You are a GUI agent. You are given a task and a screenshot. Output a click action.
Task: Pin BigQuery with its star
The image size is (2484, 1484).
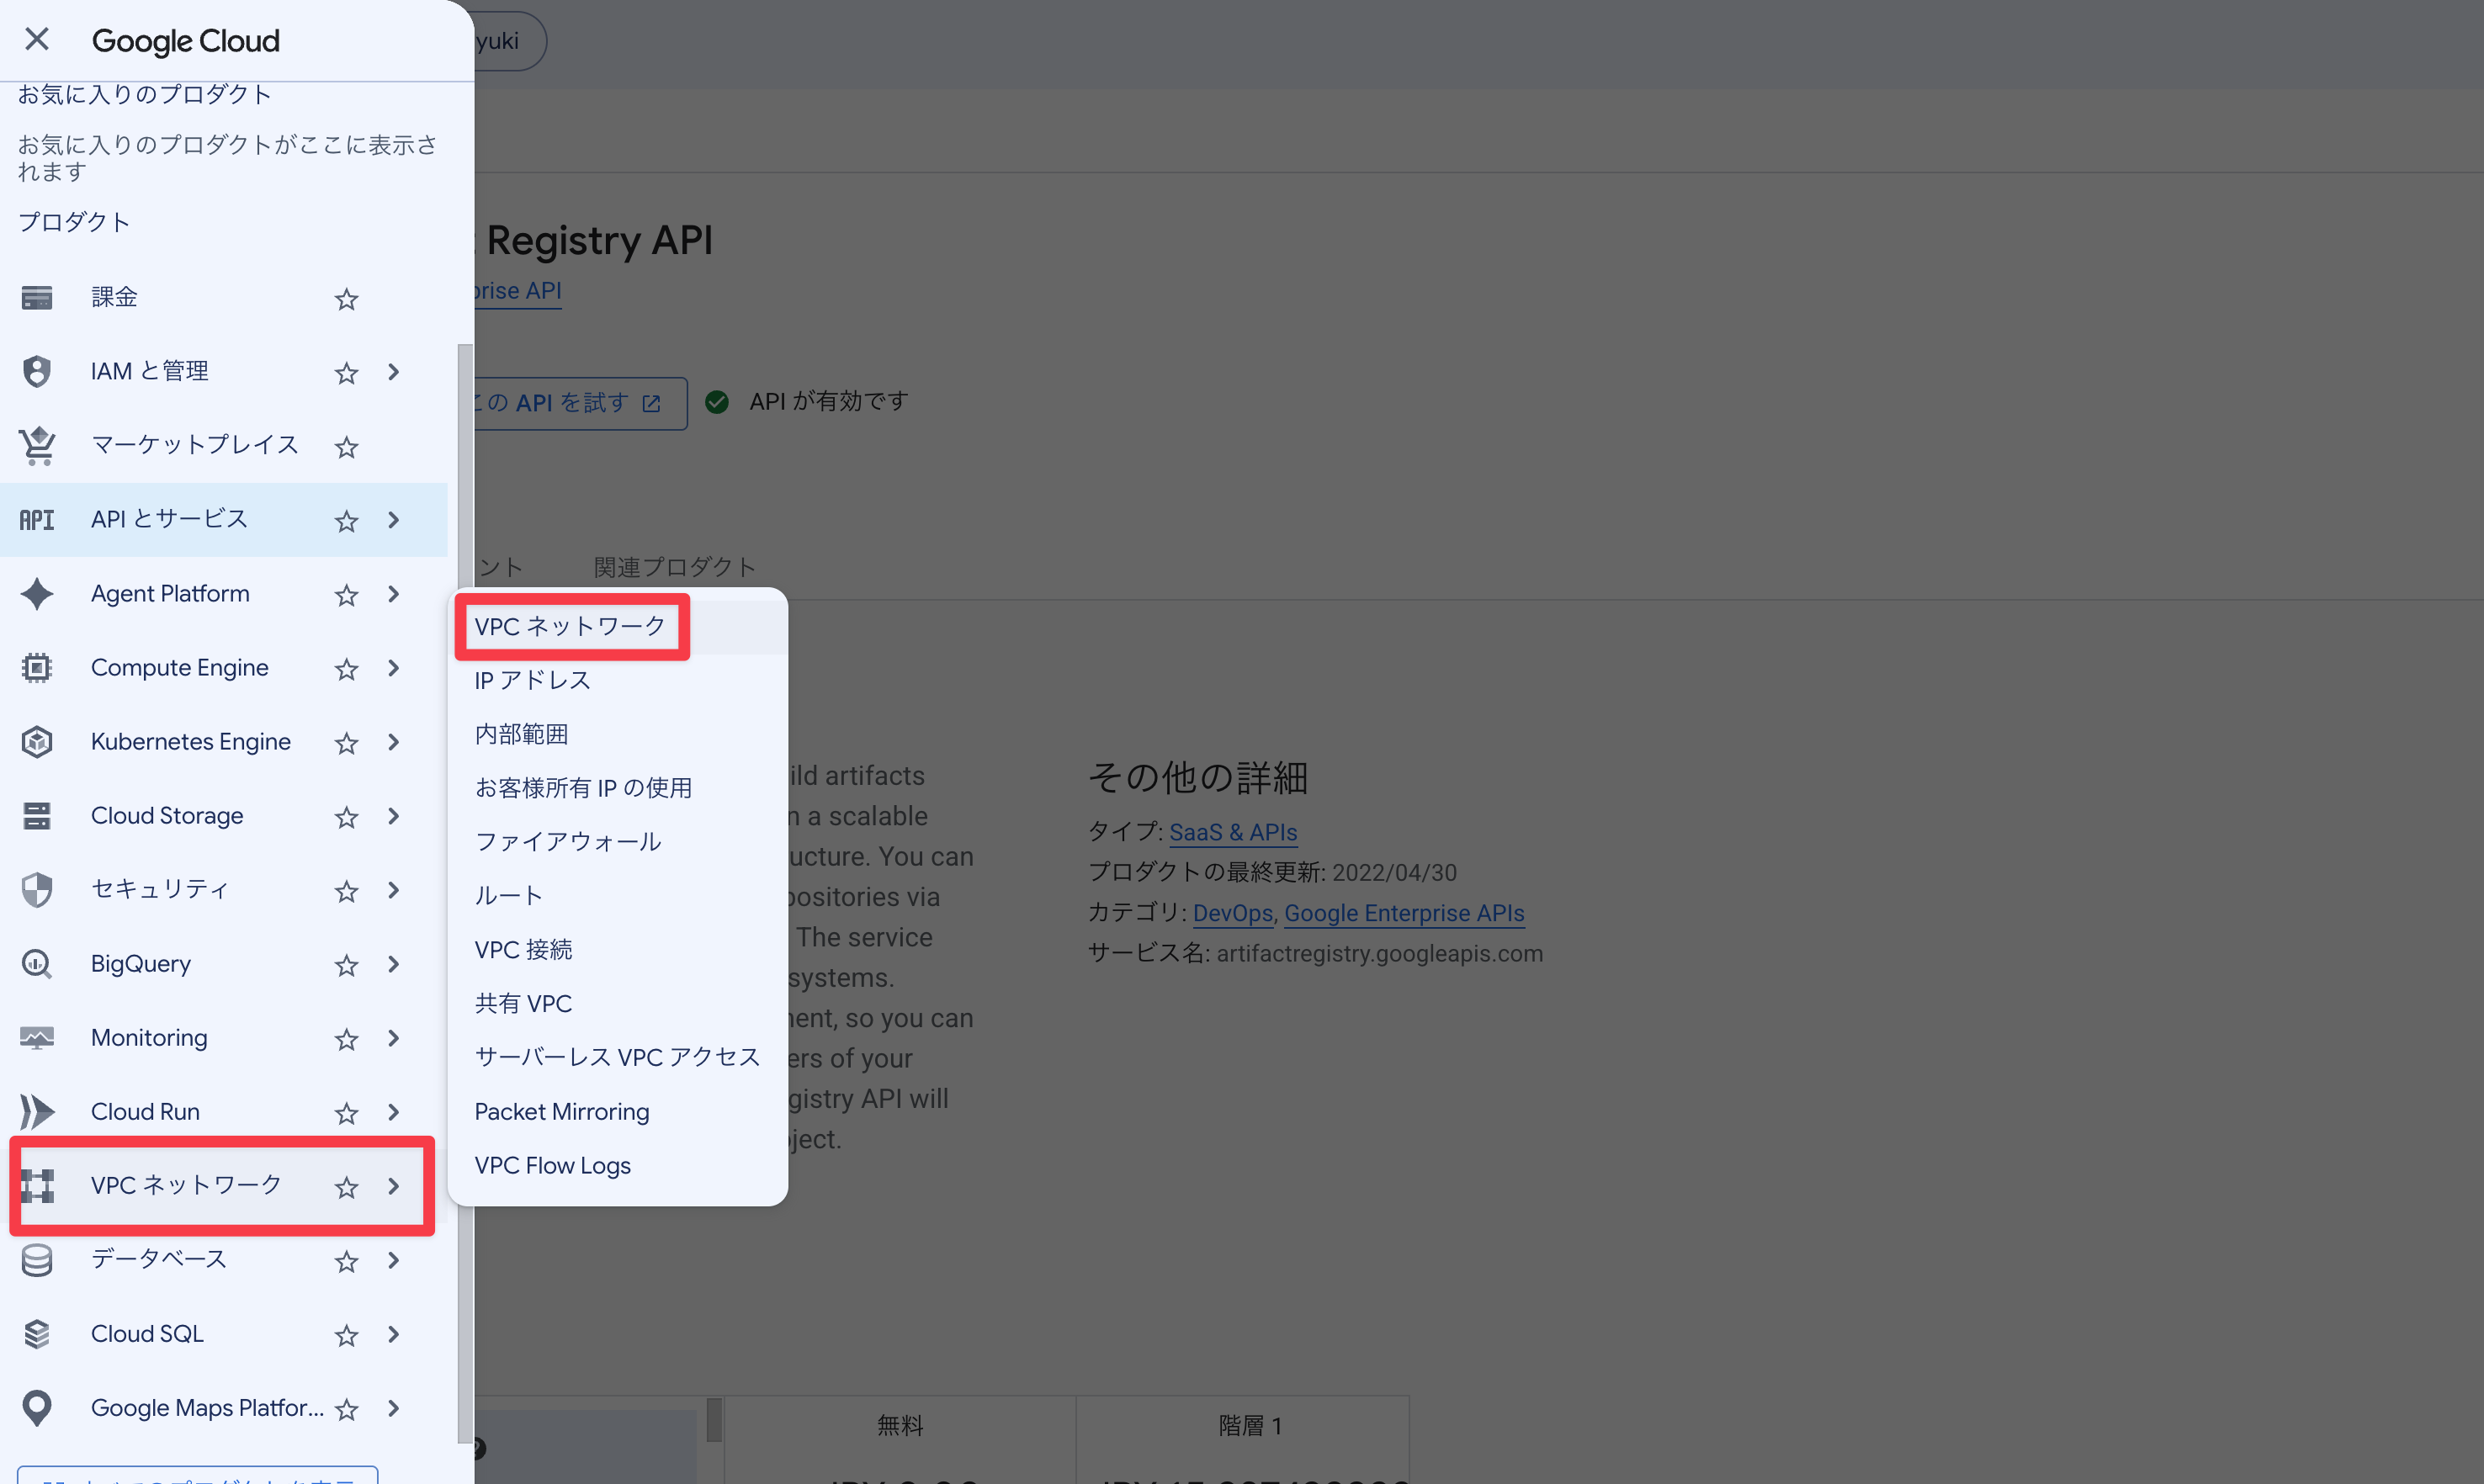click(346, 965)
